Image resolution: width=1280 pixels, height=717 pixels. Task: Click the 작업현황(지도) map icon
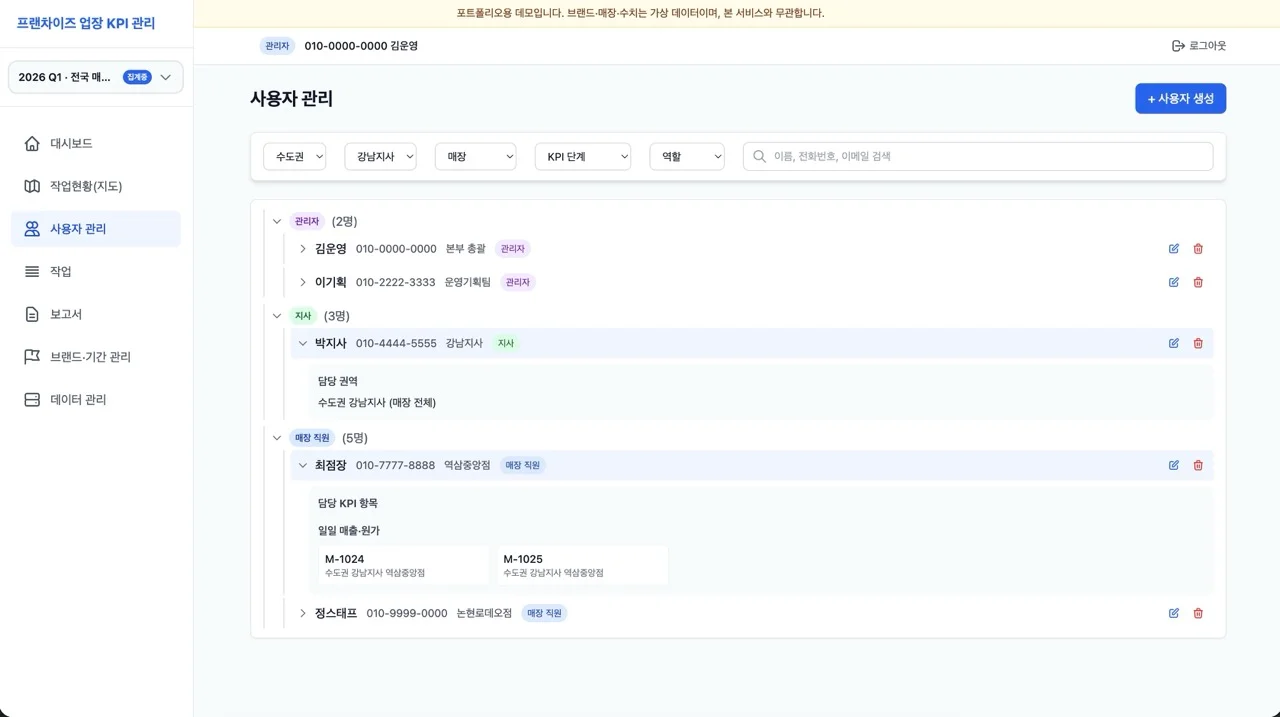point(32,186)
